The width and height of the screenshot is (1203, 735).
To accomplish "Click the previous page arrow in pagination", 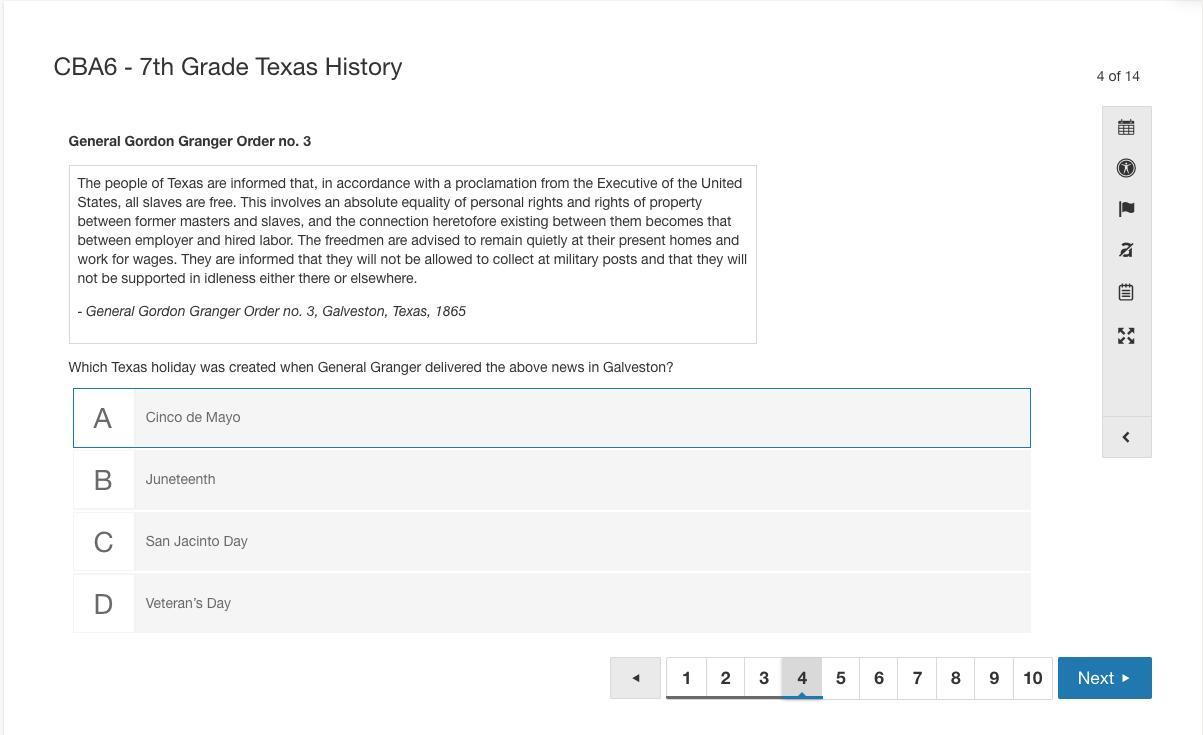I will 635,678.
